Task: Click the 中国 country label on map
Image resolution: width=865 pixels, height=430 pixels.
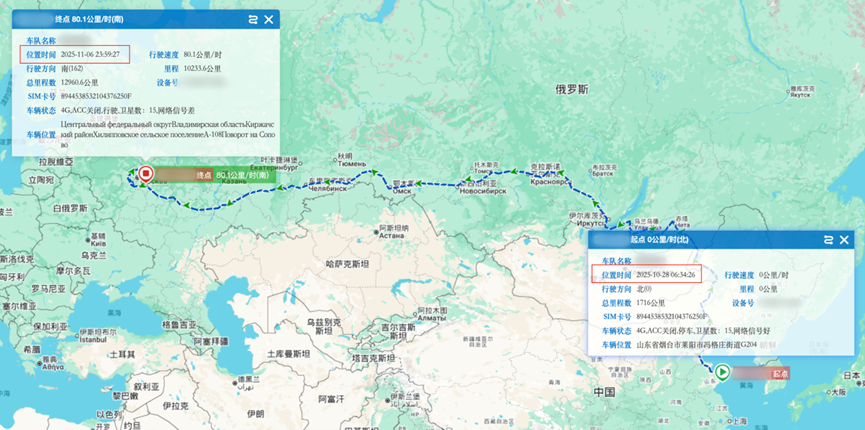Action: [602, 392]
